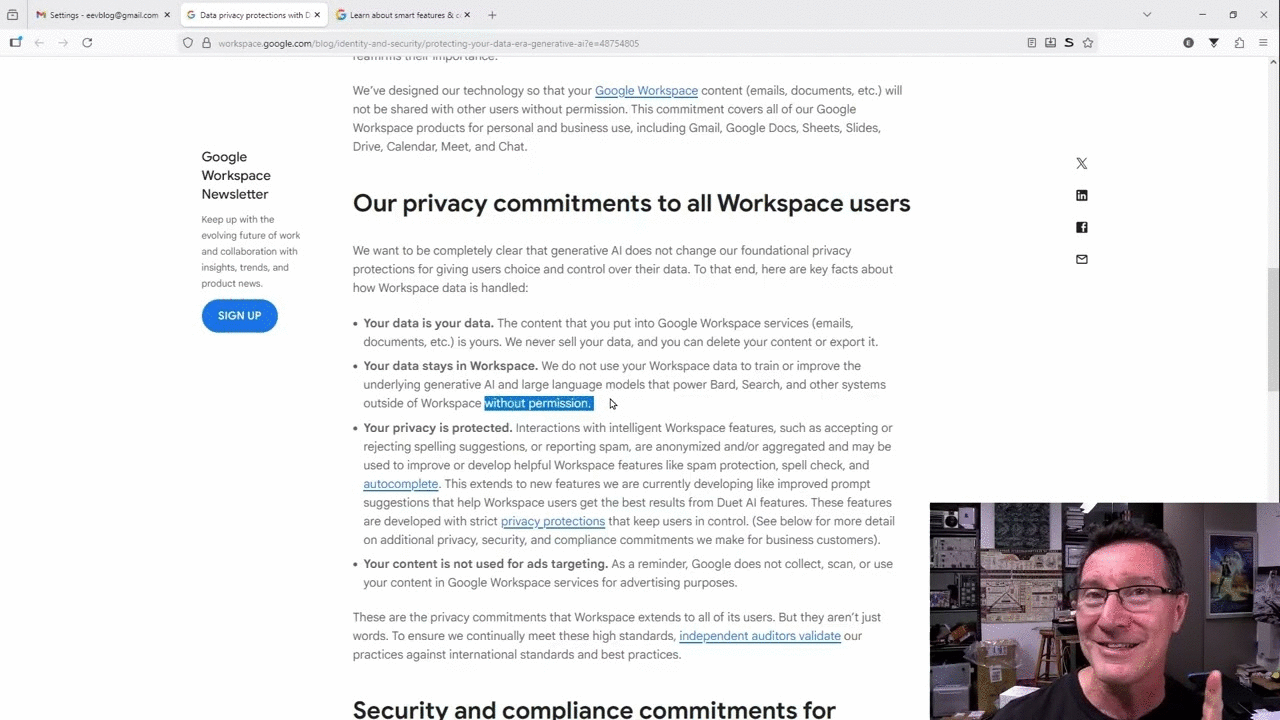Click the bold text 'Your data is your data.'
Image resolution: width=1280 pixels, height=720 pixels.
428,323
